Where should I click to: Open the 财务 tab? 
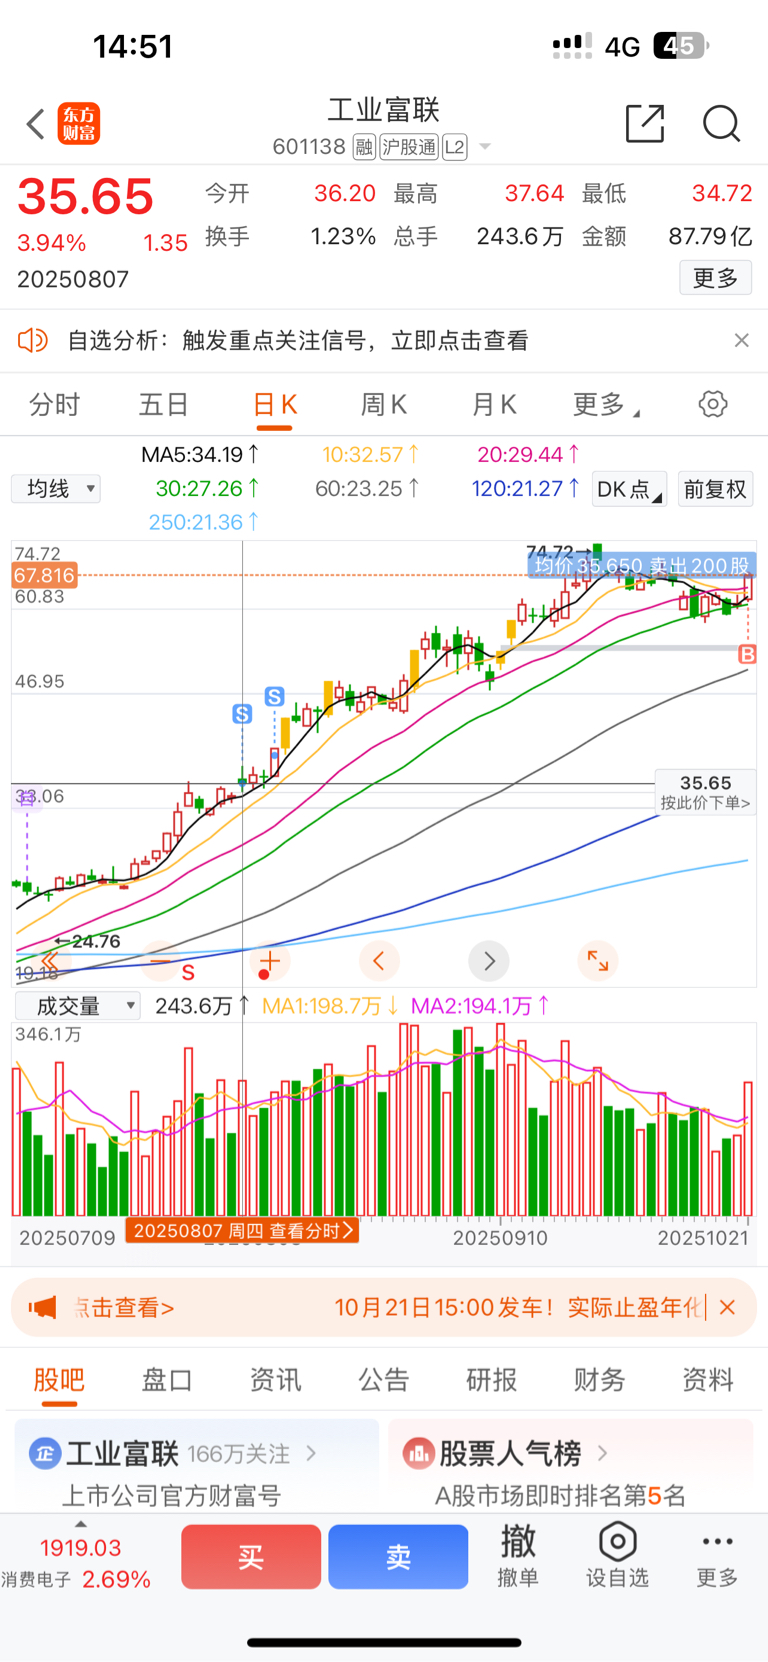pyautogui.click(x=600, y=1380)
